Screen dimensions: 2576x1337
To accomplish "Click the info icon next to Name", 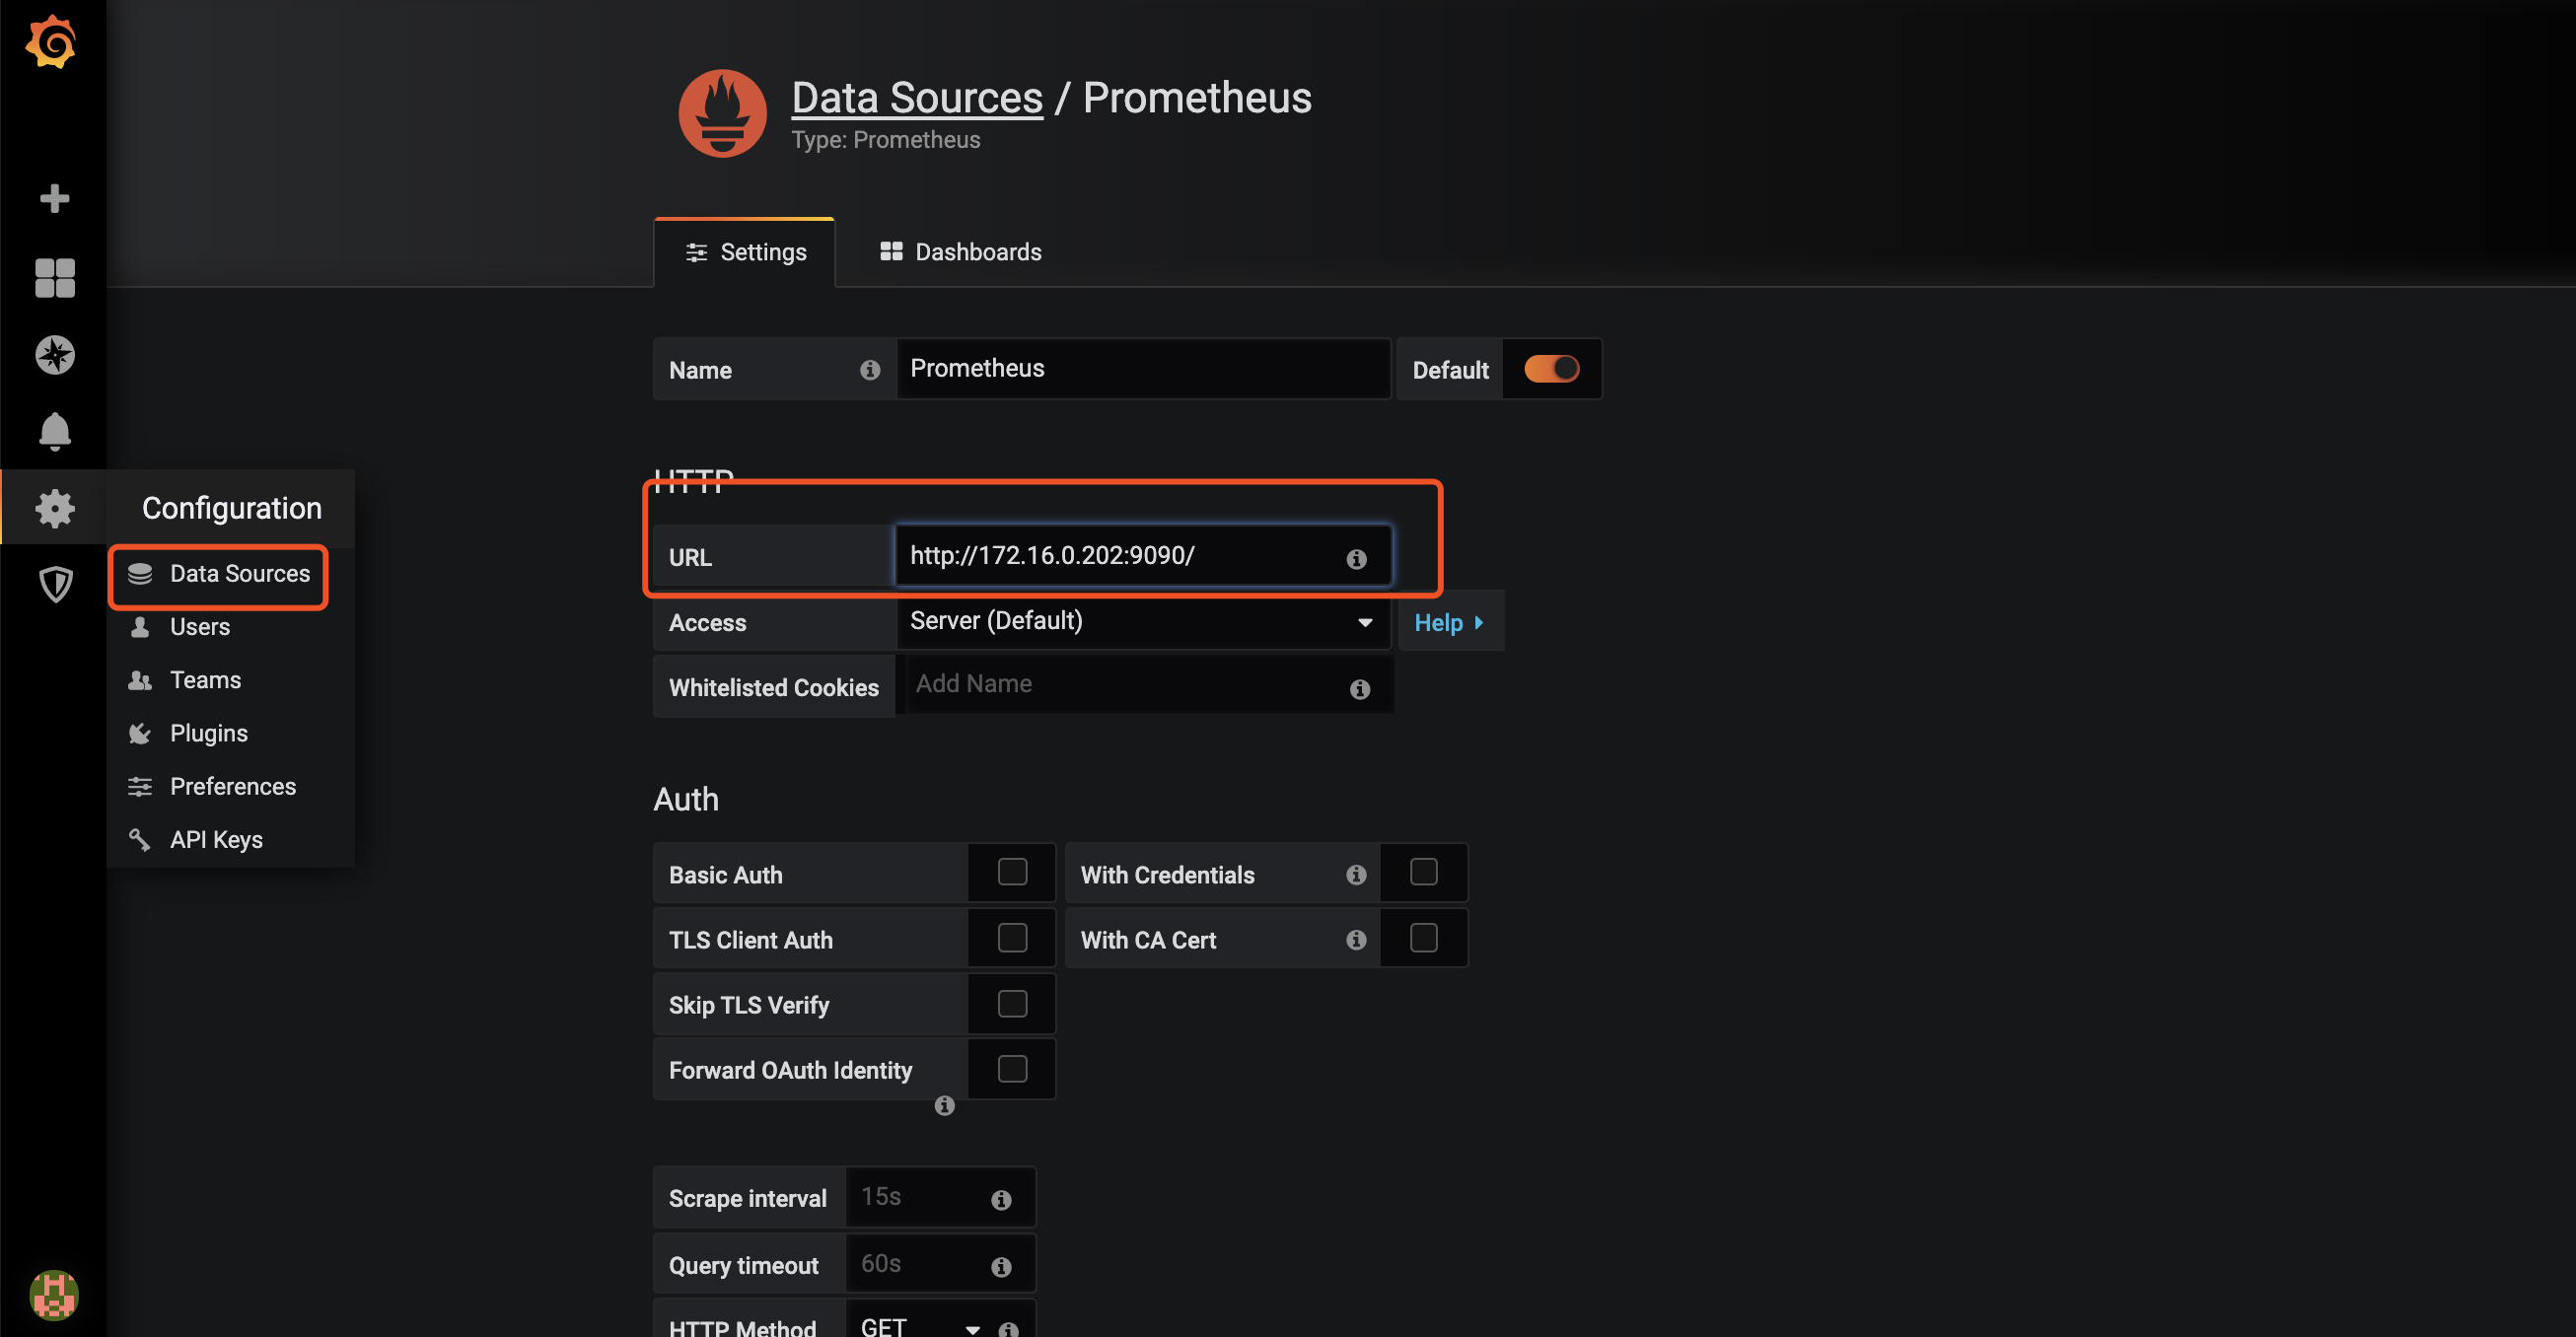I will pos(869,370).
